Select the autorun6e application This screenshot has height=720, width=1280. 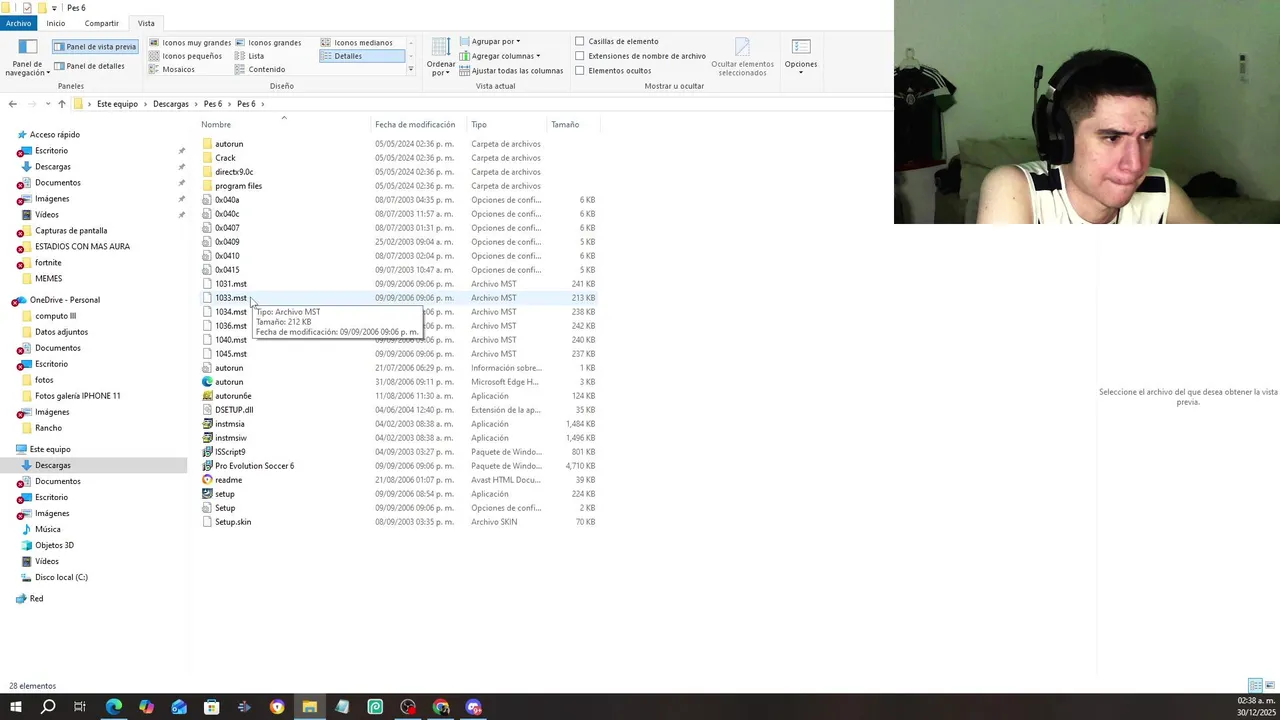tap(233, 396)
